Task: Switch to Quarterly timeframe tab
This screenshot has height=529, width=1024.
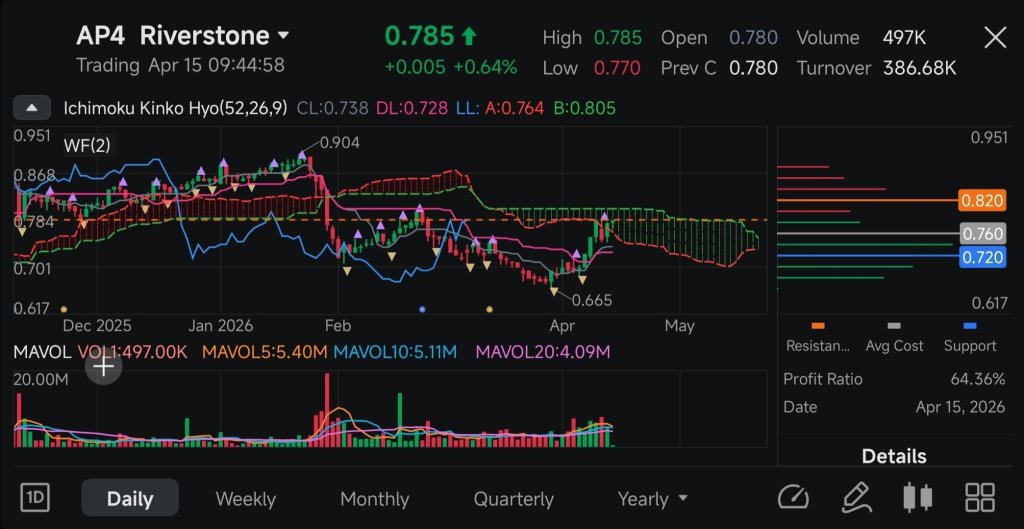Action: point(513,499)
